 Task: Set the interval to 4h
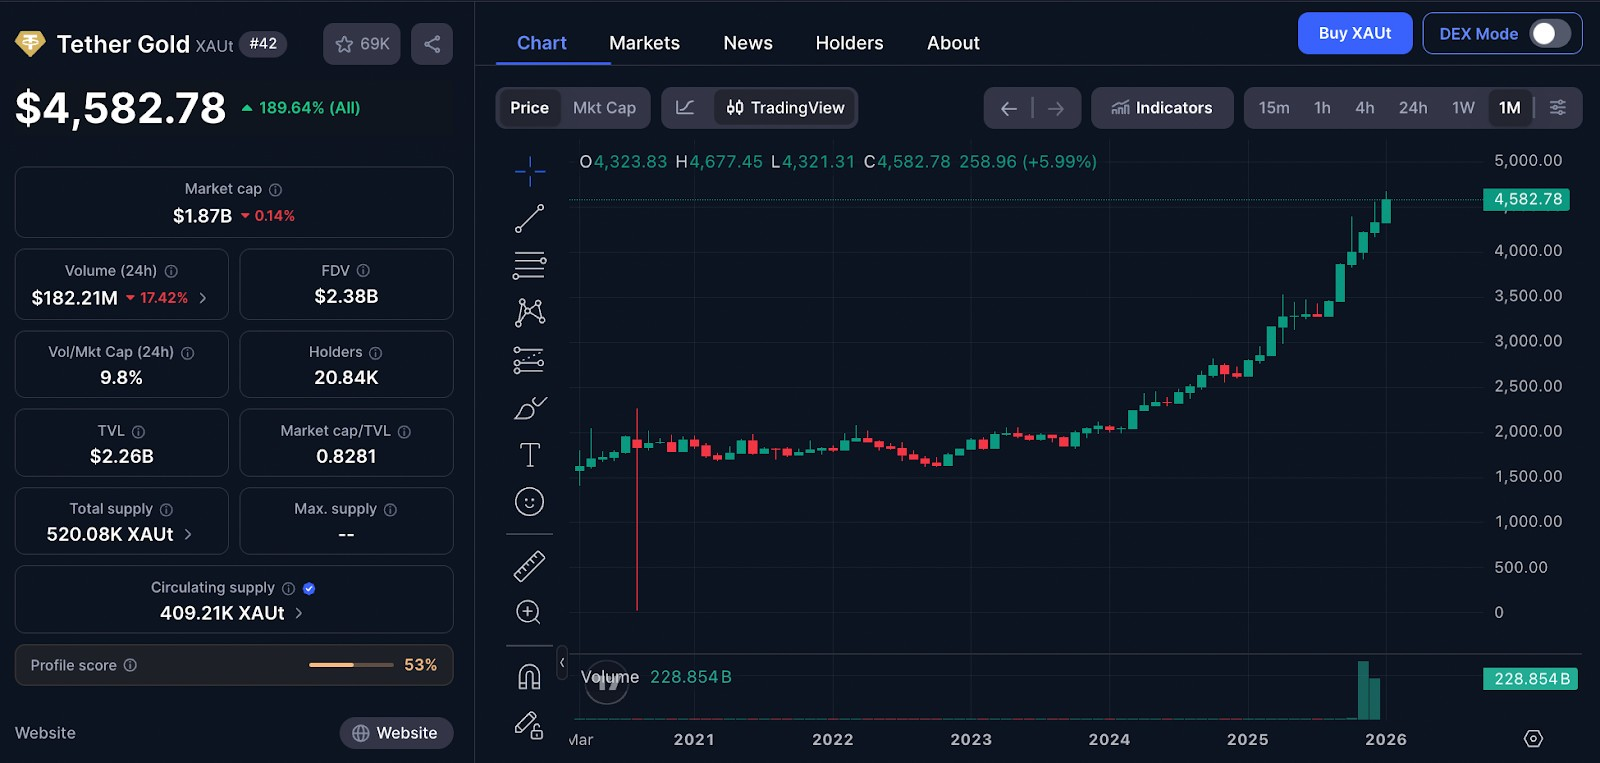[x=1365, y=108]
